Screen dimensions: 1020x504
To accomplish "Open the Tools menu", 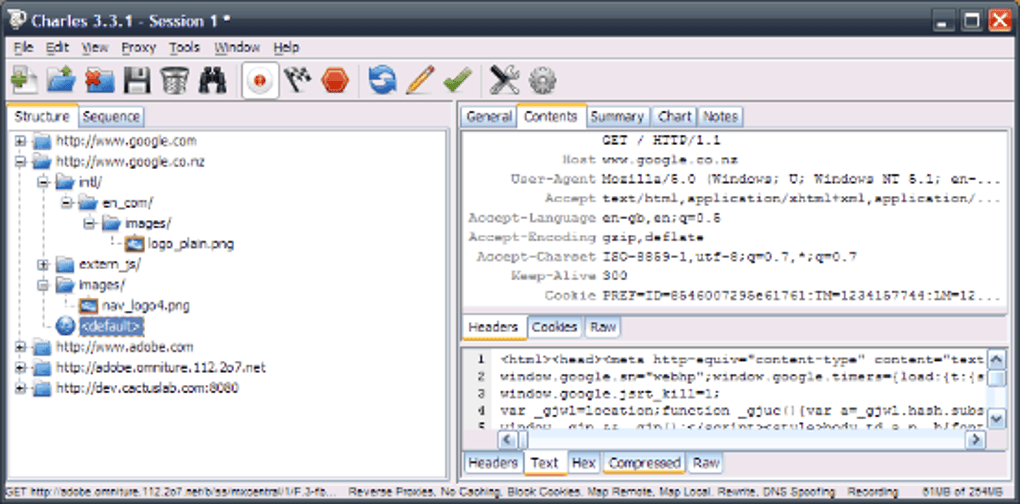I will click(185, 47).
